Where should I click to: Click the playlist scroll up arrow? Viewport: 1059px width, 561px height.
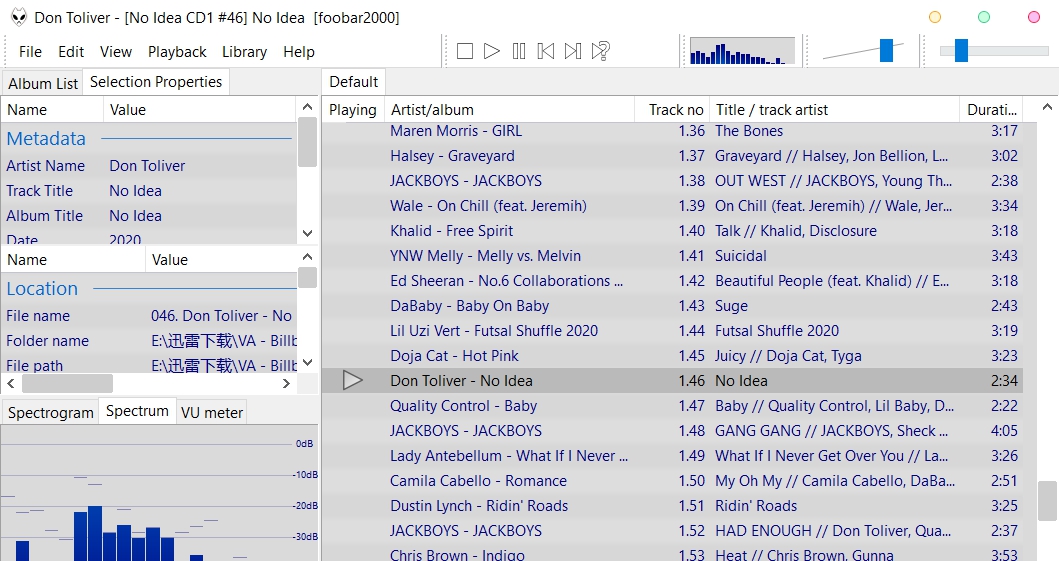[1047, 107]
